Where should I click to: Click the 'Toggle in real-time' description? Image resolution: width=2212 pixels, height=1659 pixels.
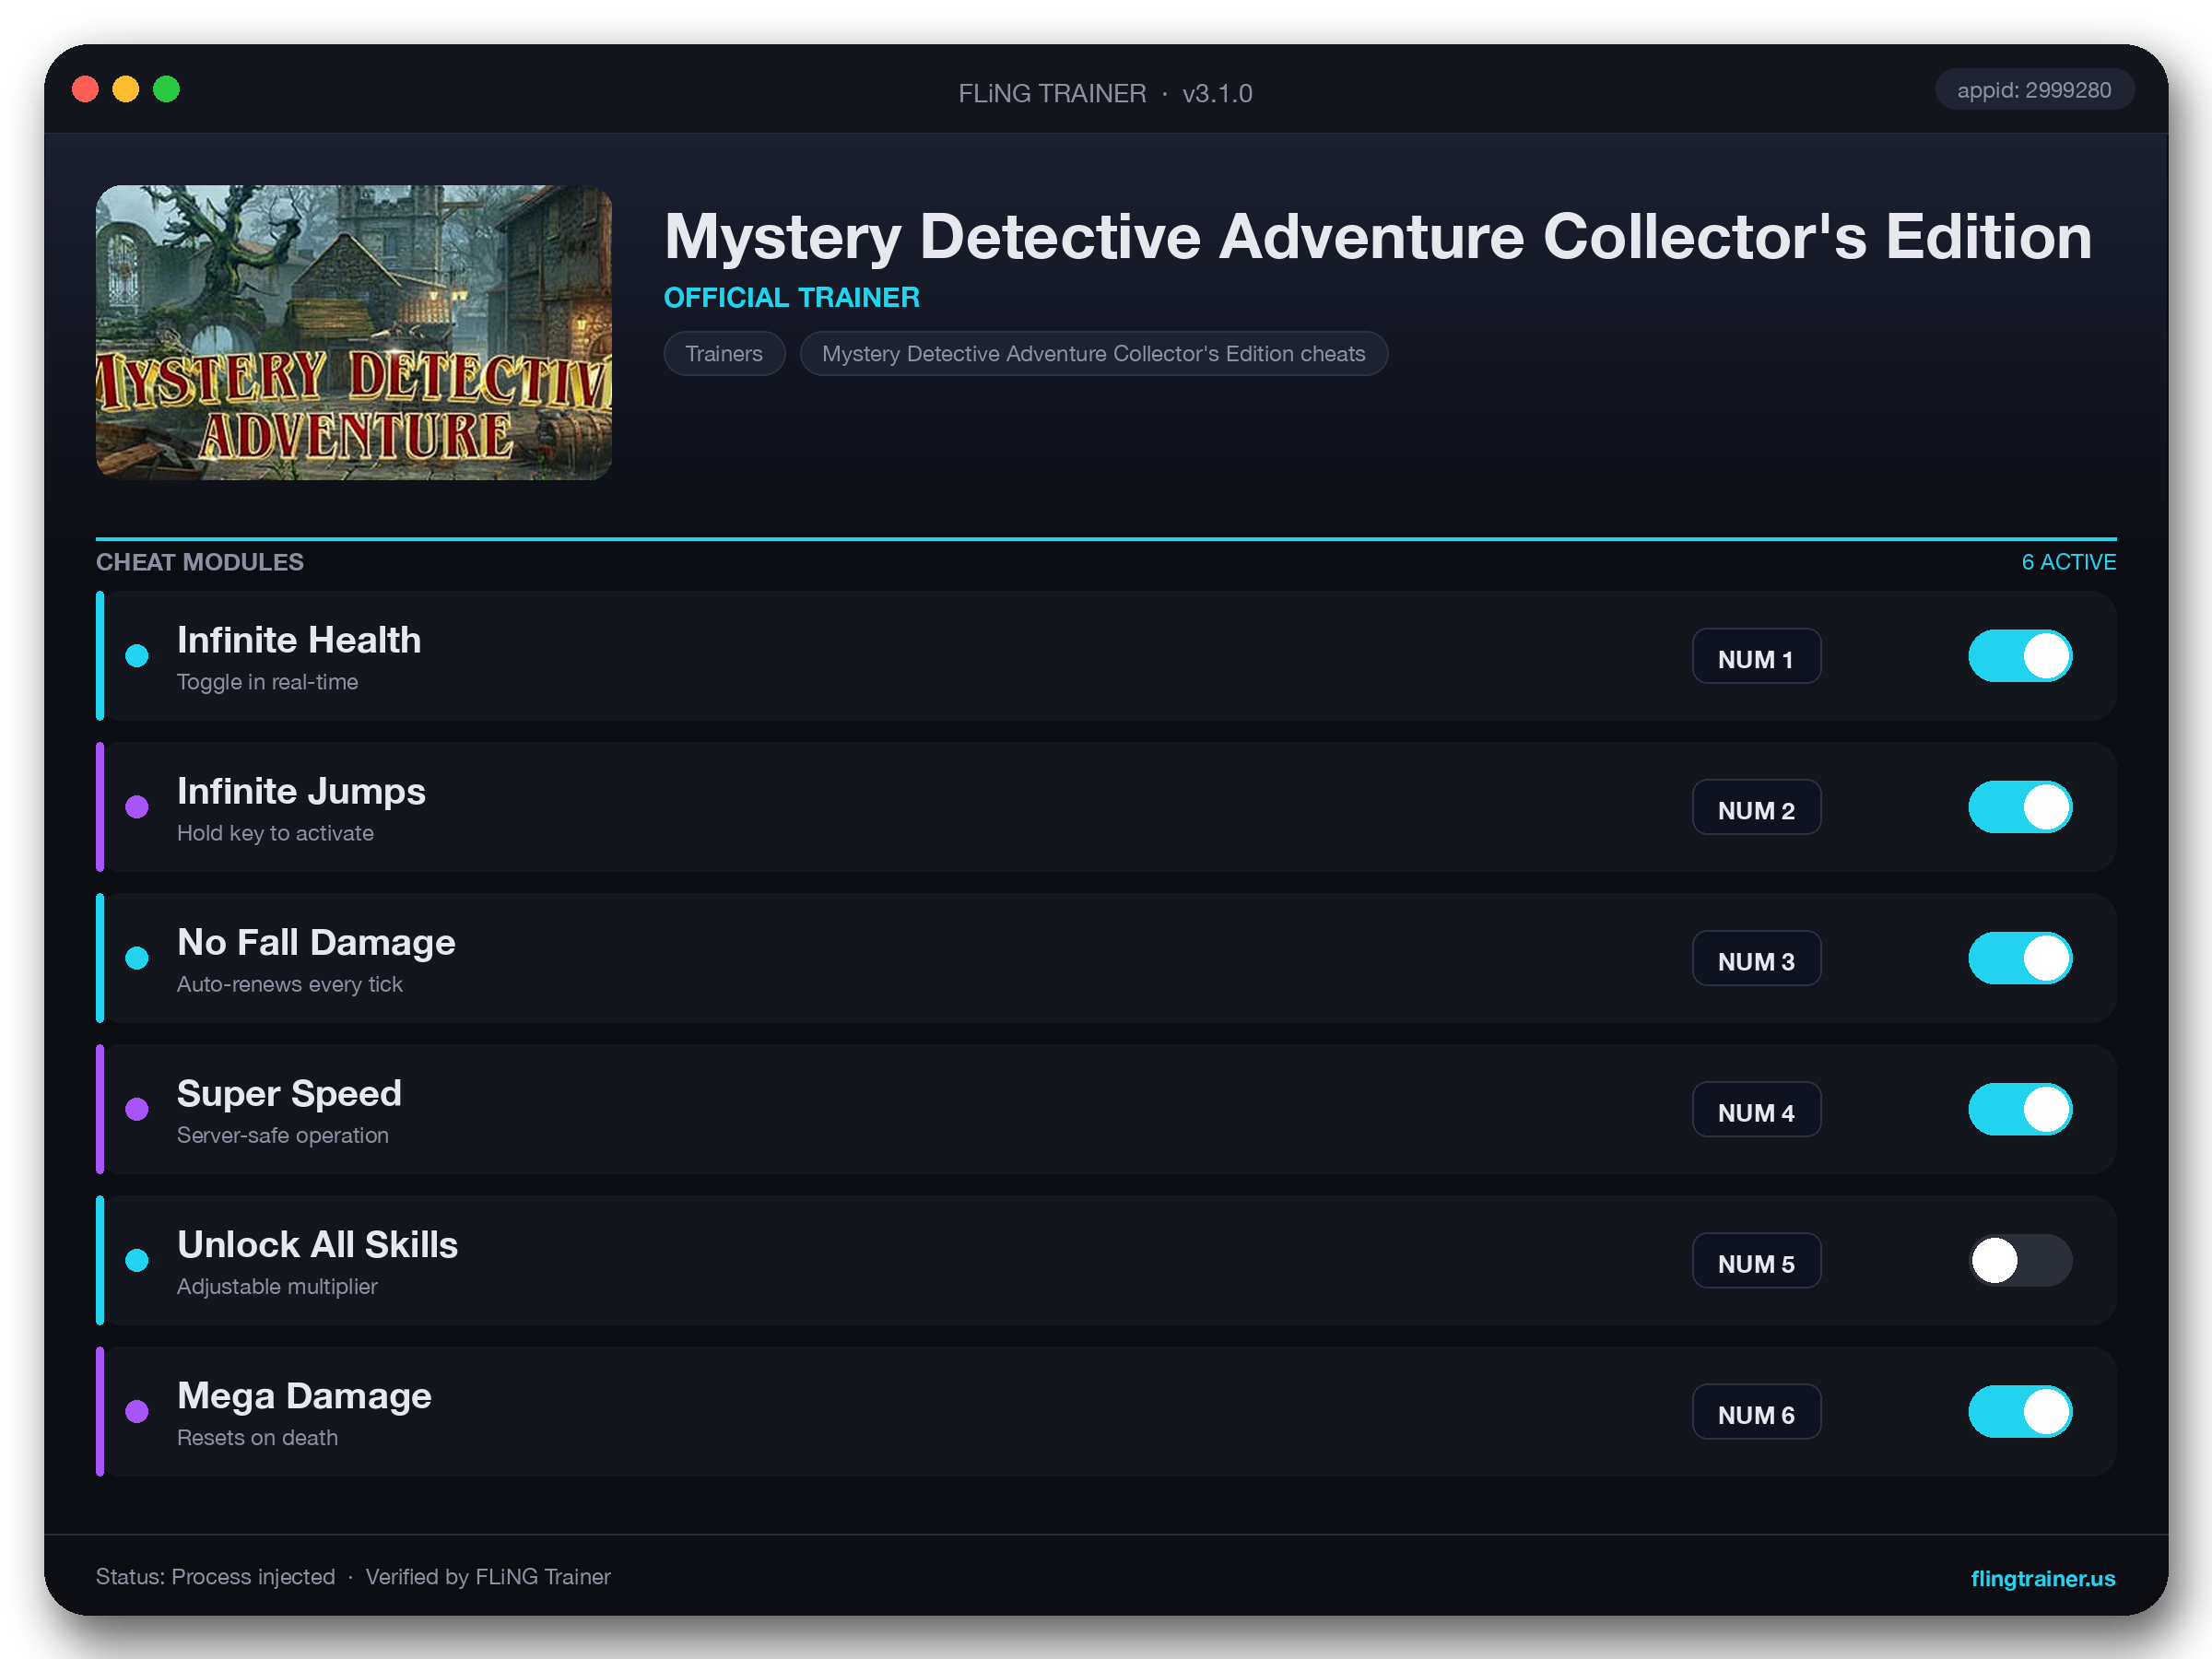tap(267, 682)
